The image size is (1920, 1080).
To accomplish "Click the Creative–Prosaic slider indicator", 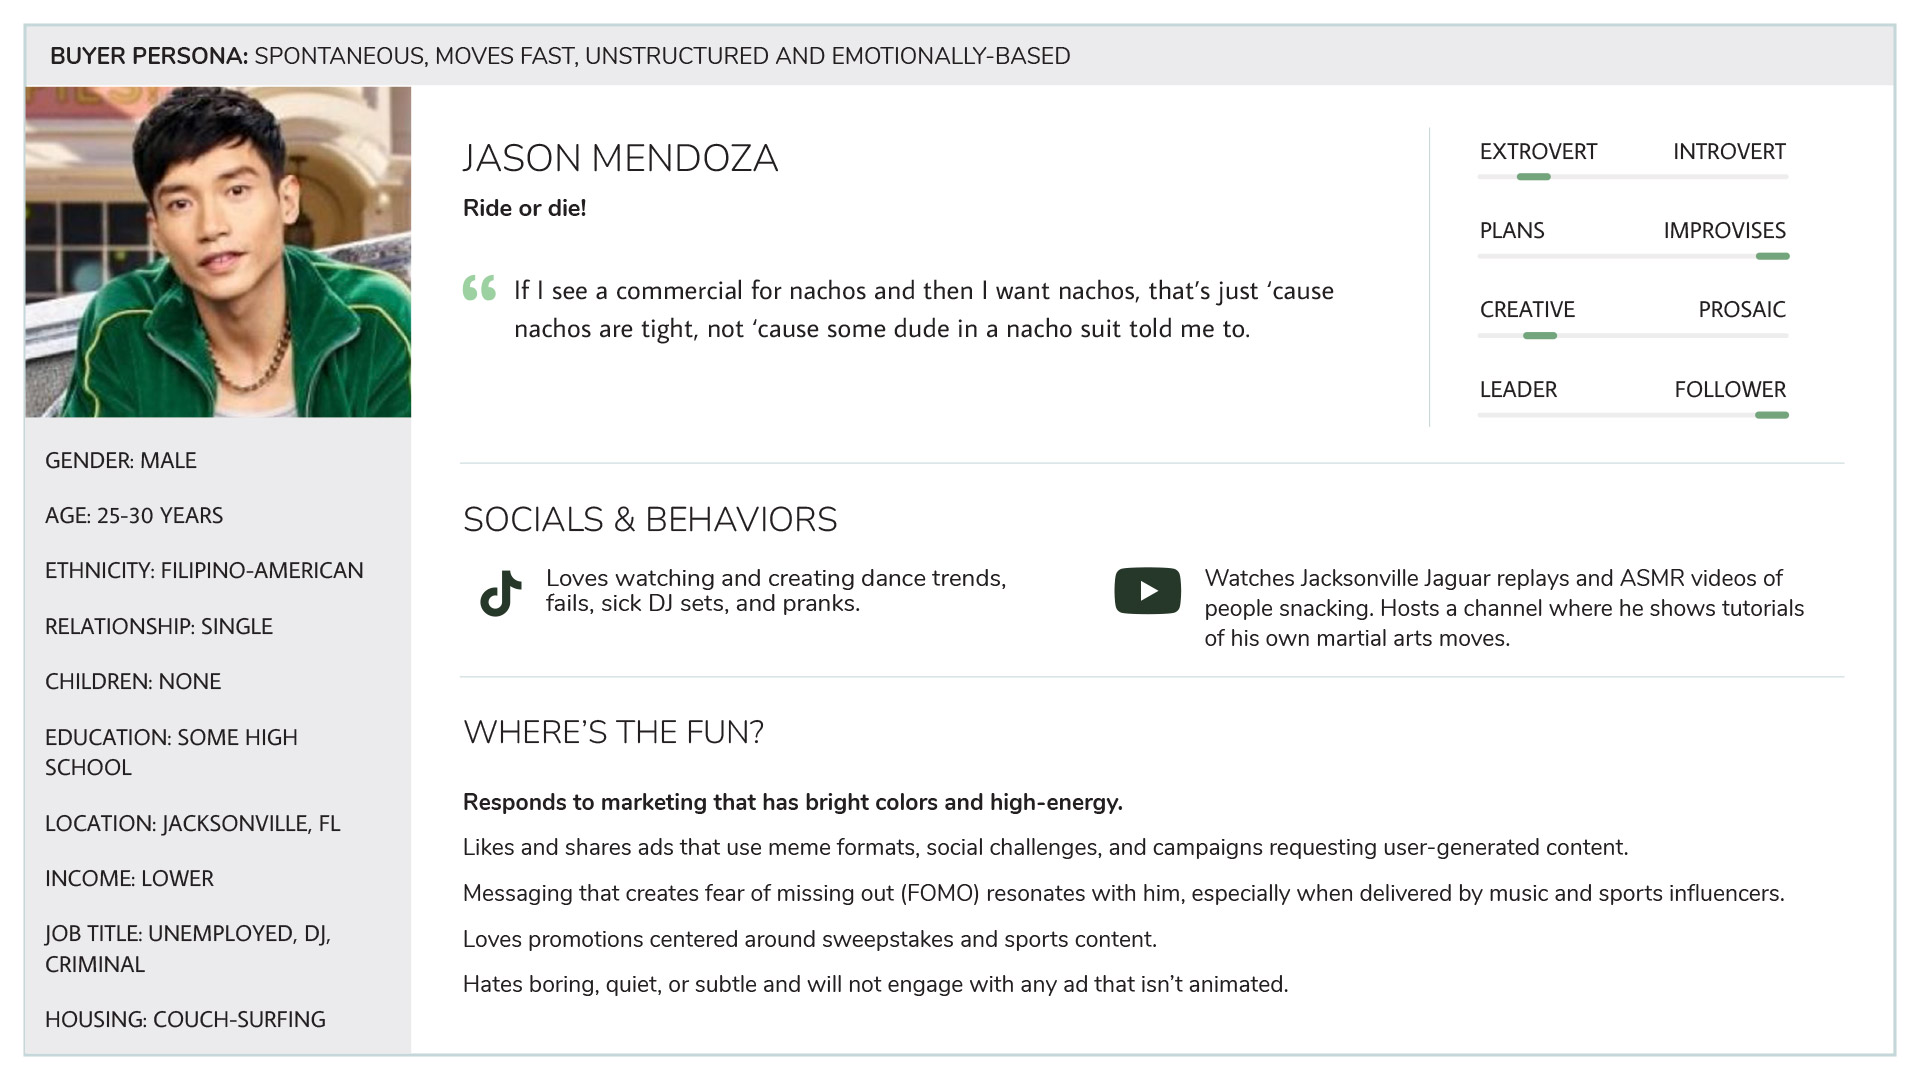I will (1539, 336).
